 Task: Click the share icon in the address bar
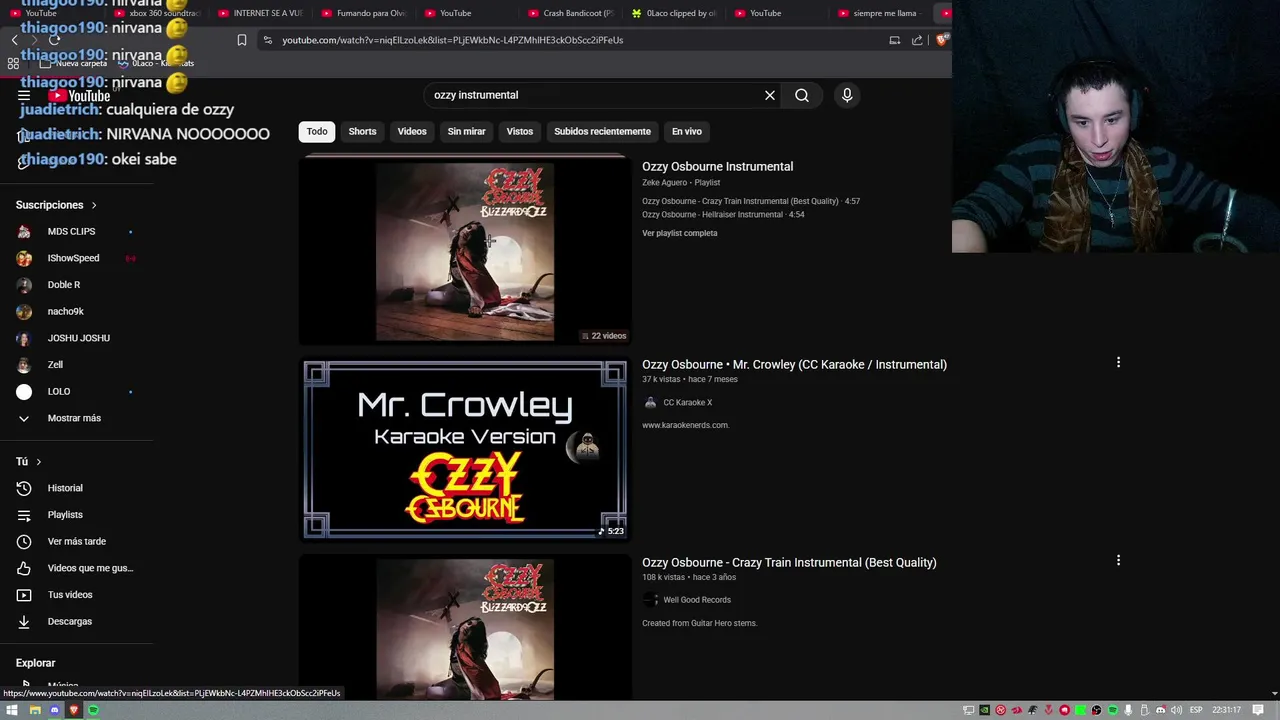pos(917,40)
